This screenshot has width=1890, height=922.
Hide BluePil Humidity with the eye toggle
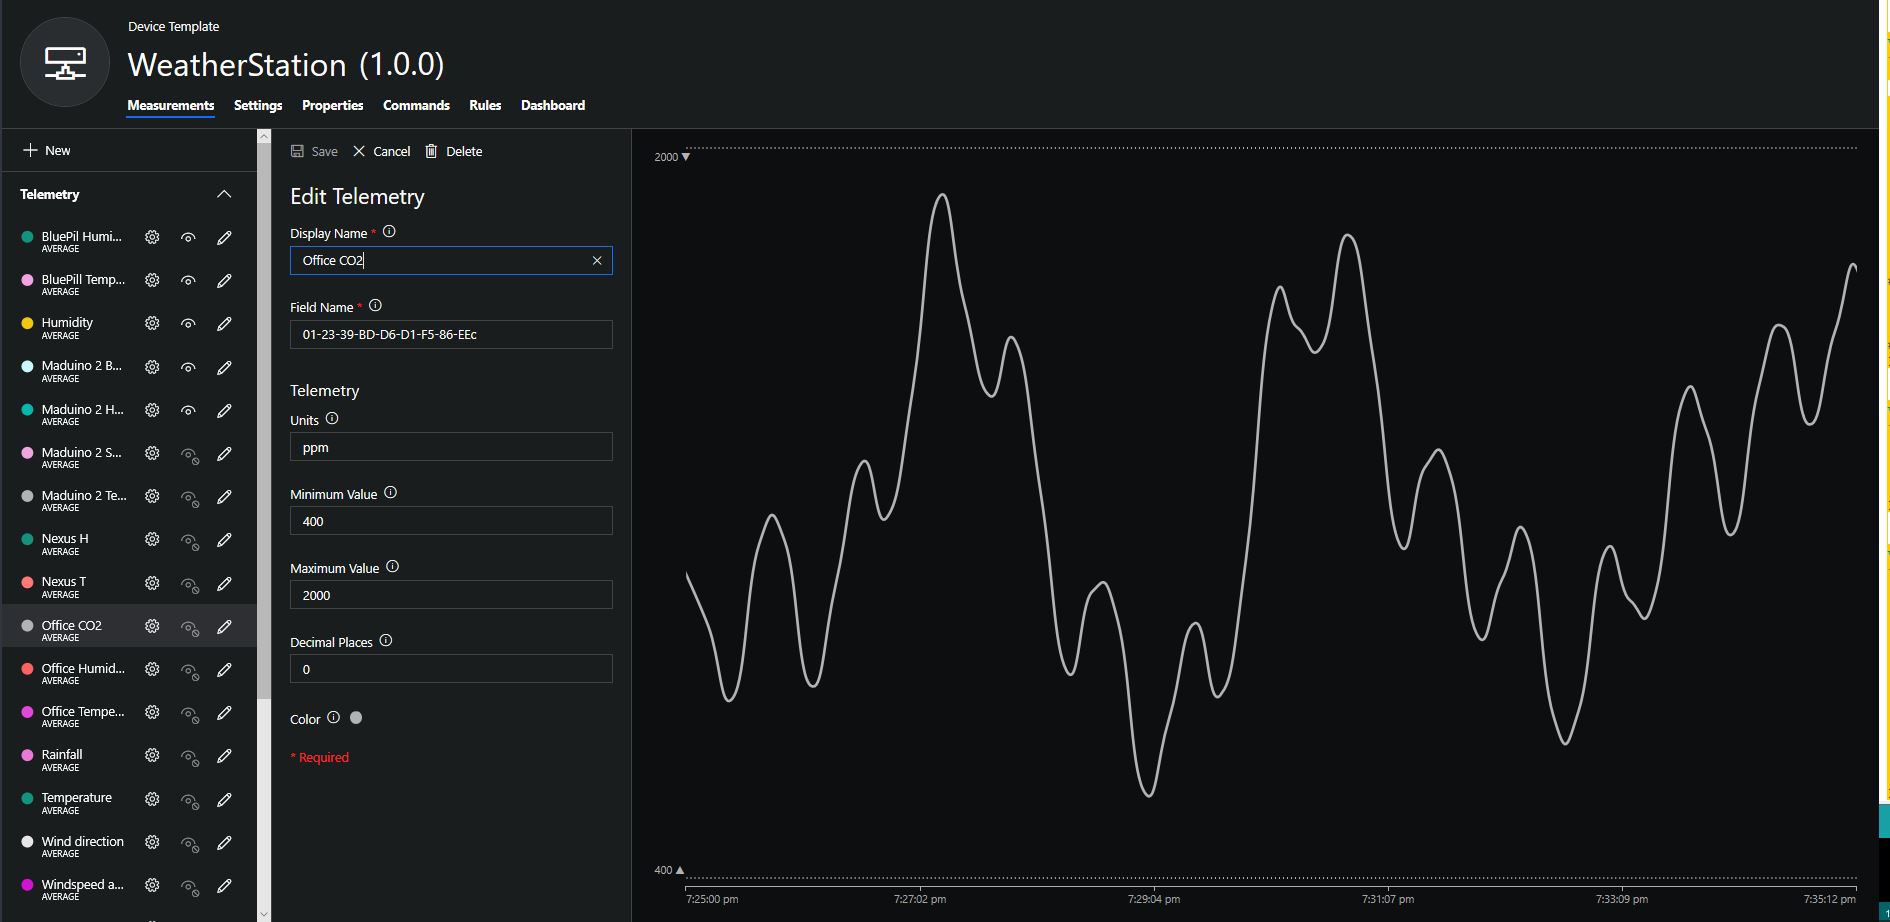pyautogui.click(x=188, y=238)
